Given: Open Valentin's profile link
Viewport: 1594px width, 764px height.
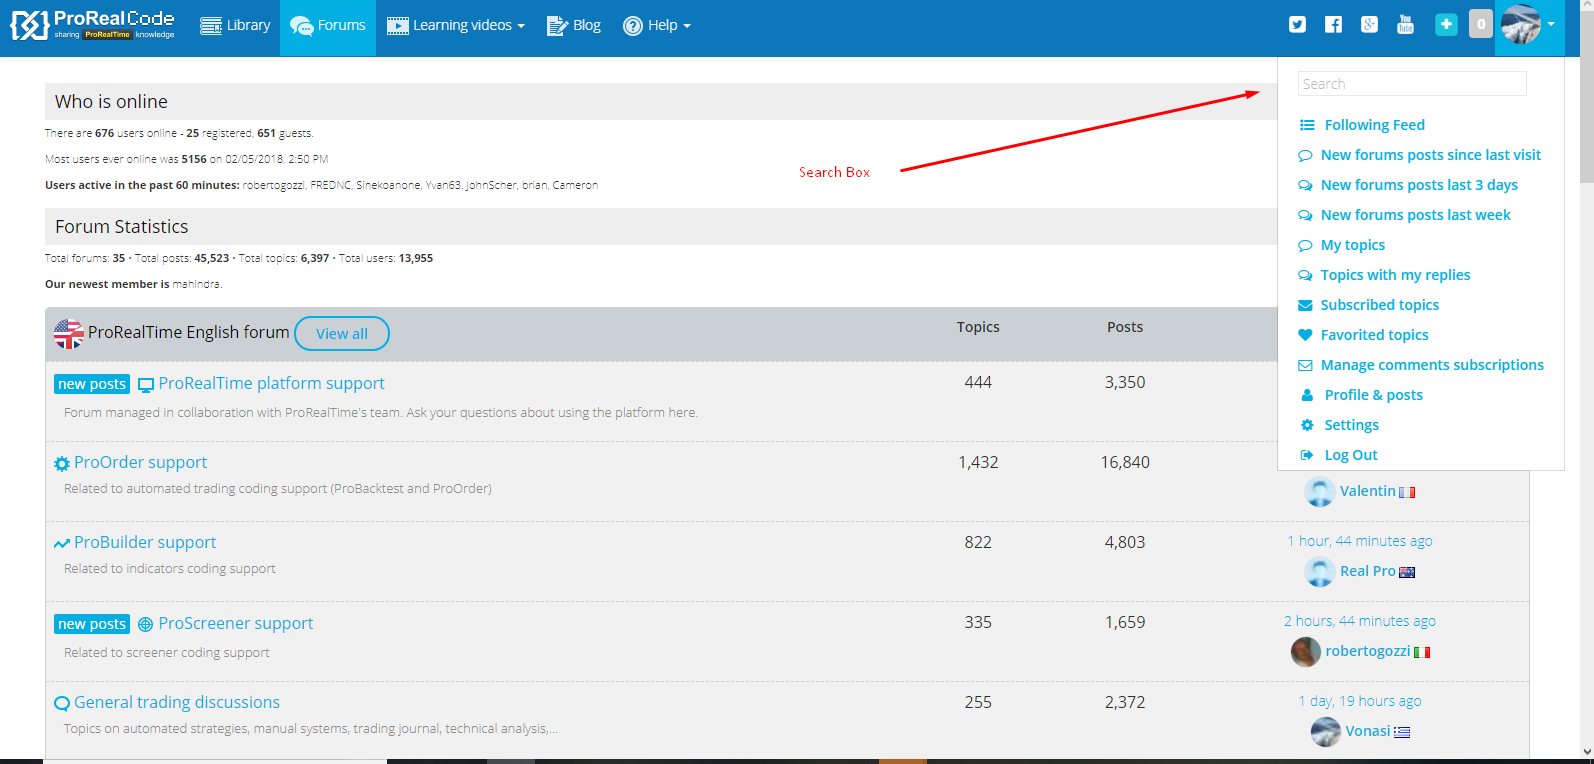Looking at the screenshot, I should point(1367,491).
